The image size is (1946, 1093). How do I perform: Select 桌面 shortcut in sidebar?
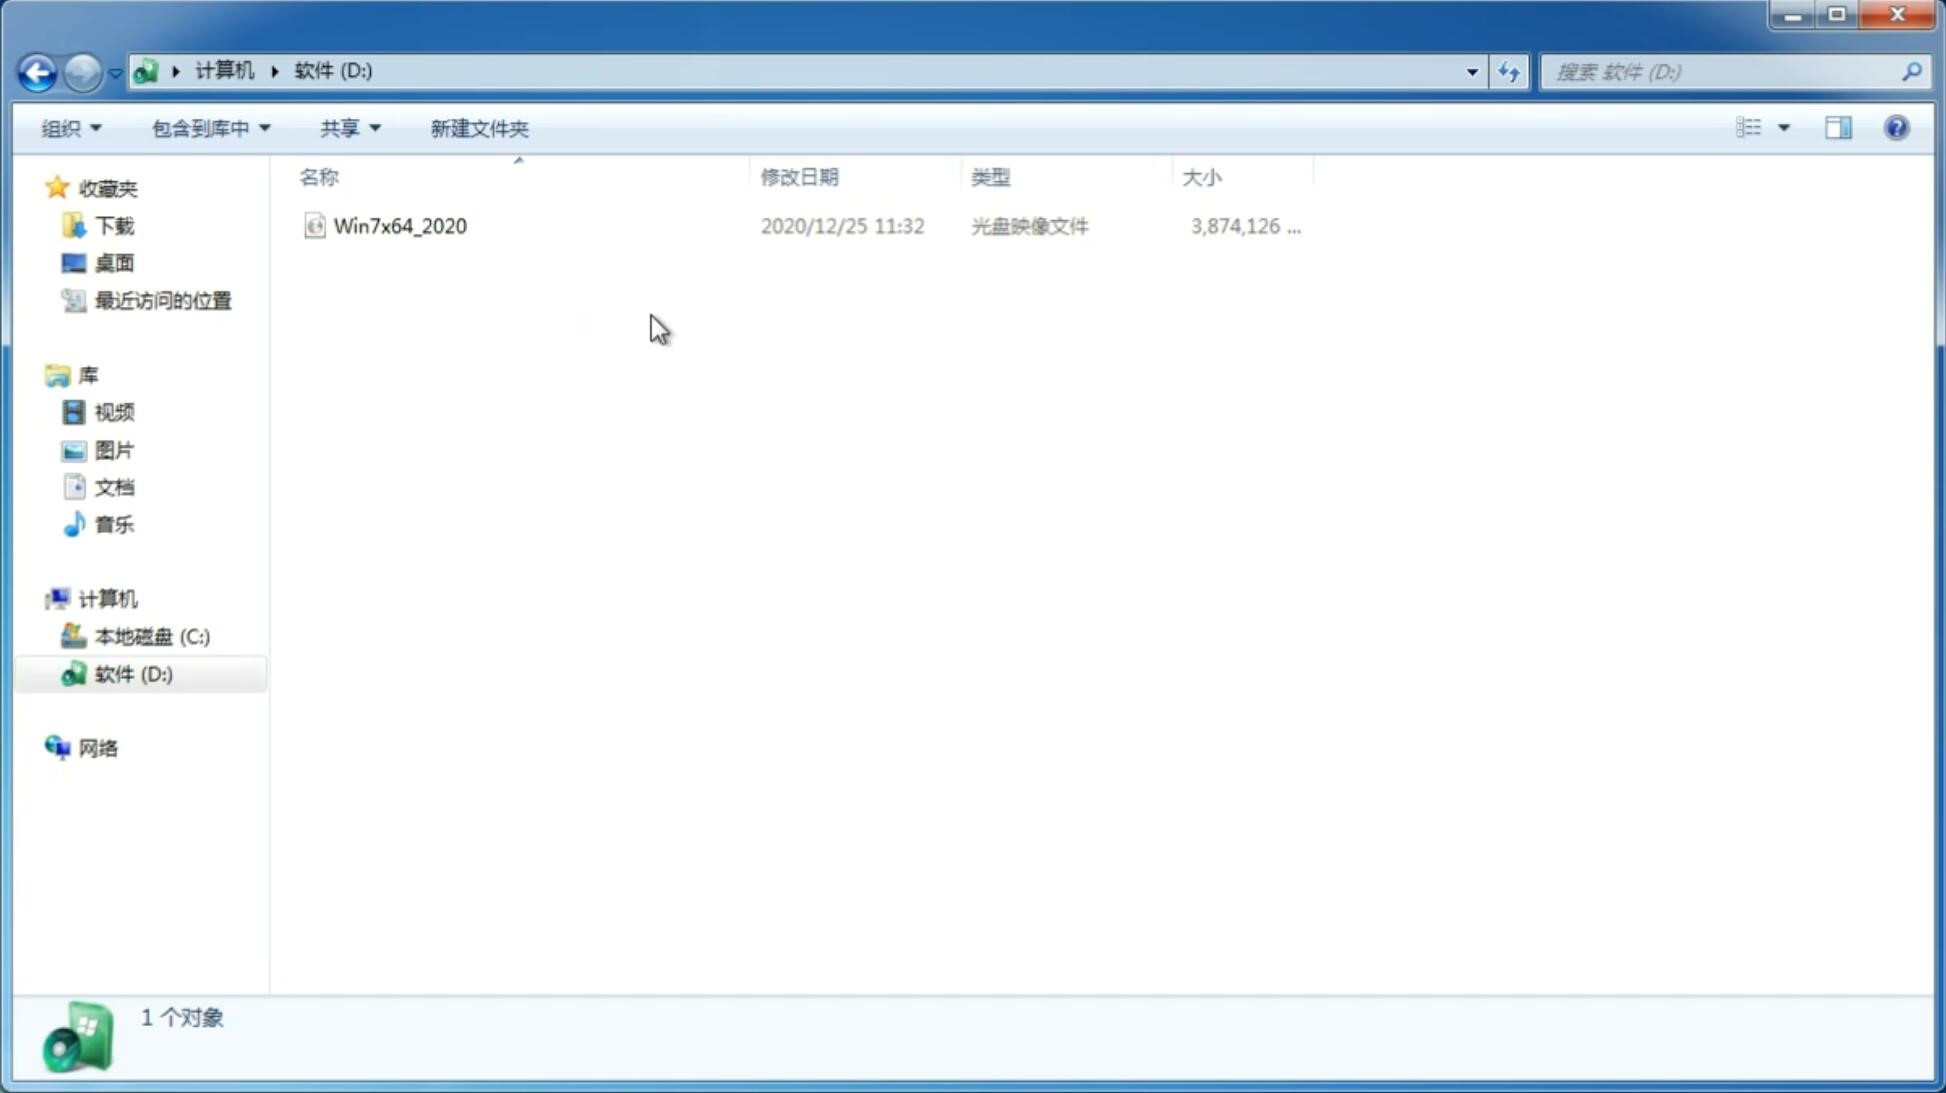pyautogui.click(x=112, y=262)
